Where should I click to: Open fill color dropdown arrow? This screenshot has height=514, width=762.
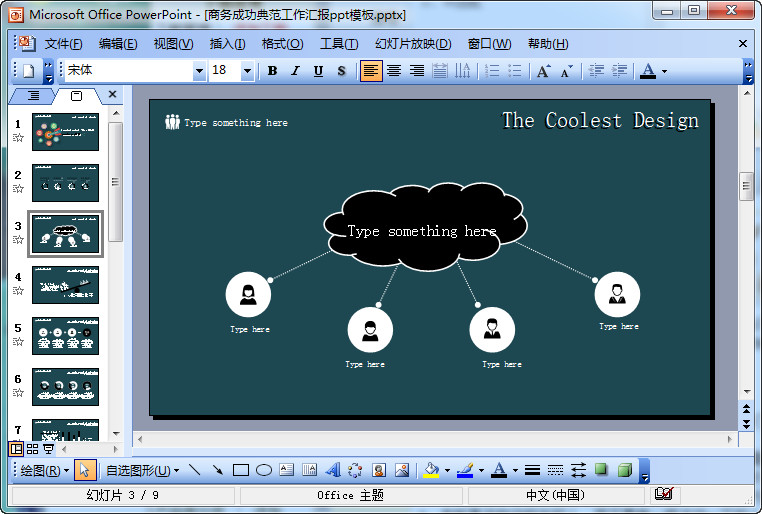pyautogui.click(x=447, y=470)
